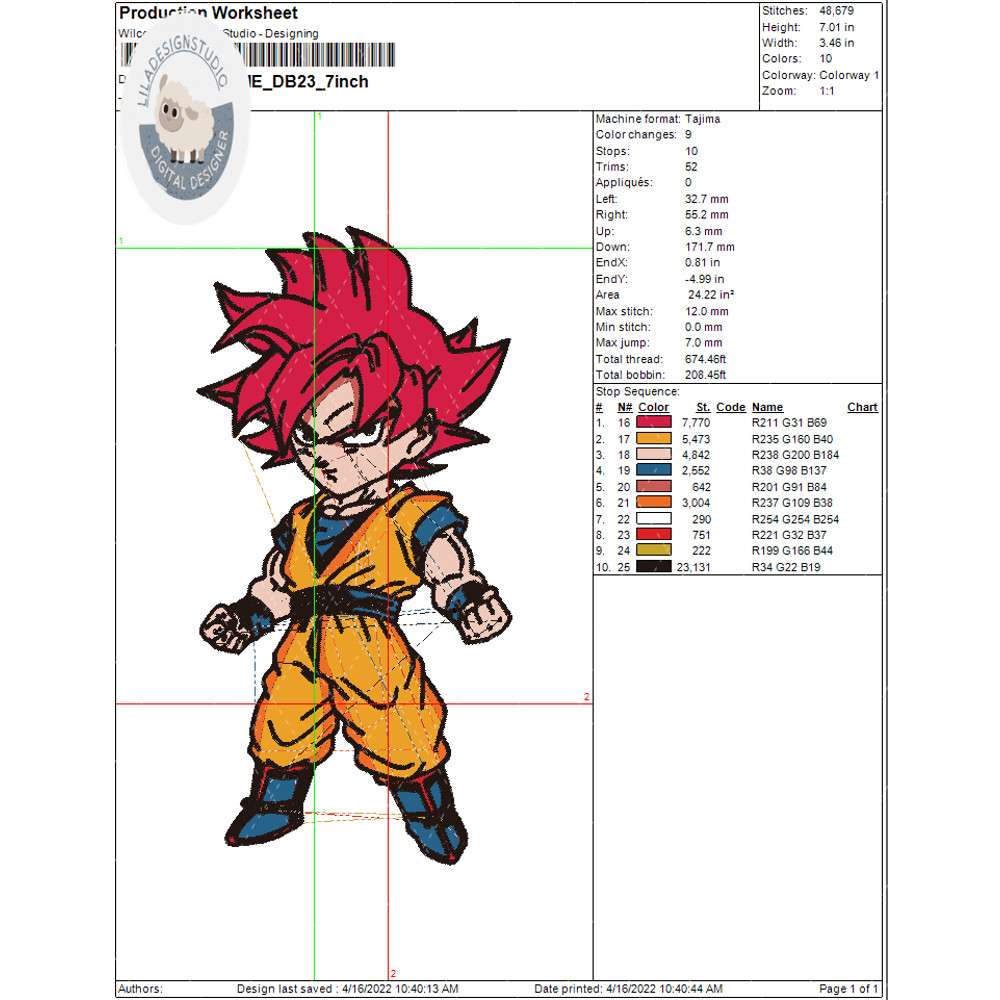The height and width of the screenshot is (1000, 1000).
Task: Click the salmon swatch for thread 20
Action: click(652, 486)
